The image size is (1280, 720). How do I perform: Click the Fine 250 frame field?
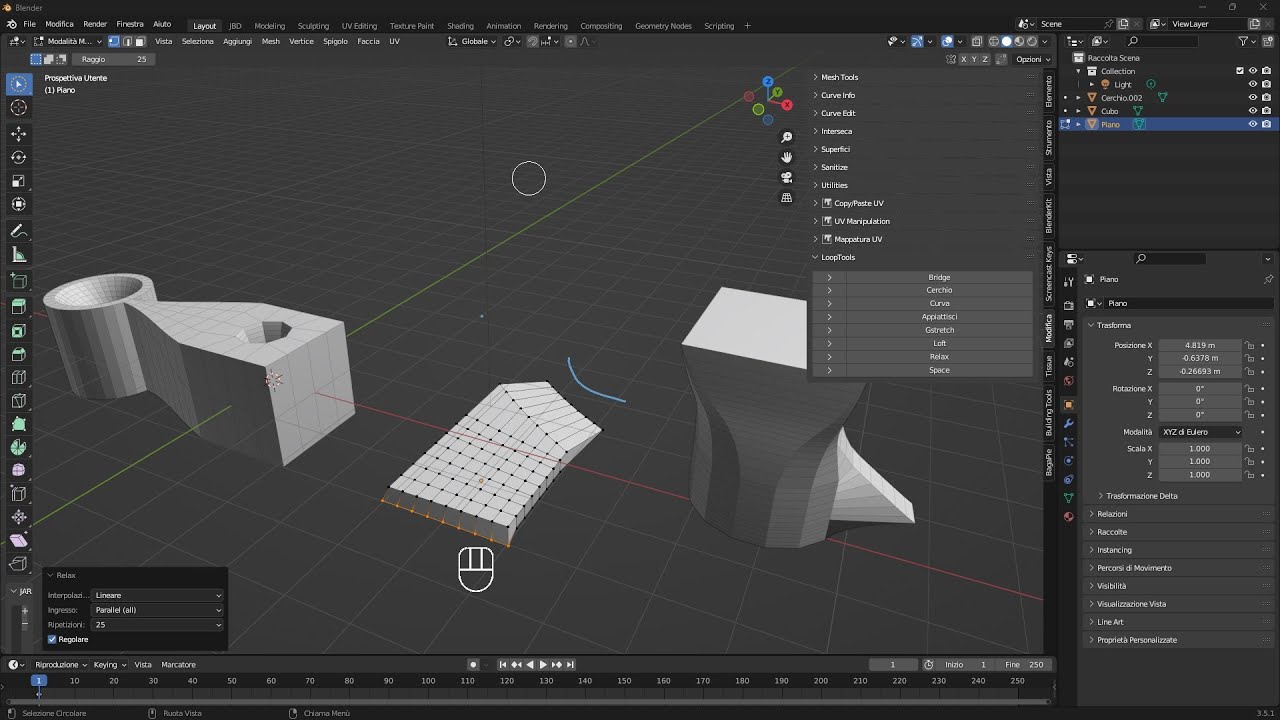coord(1025,664)
